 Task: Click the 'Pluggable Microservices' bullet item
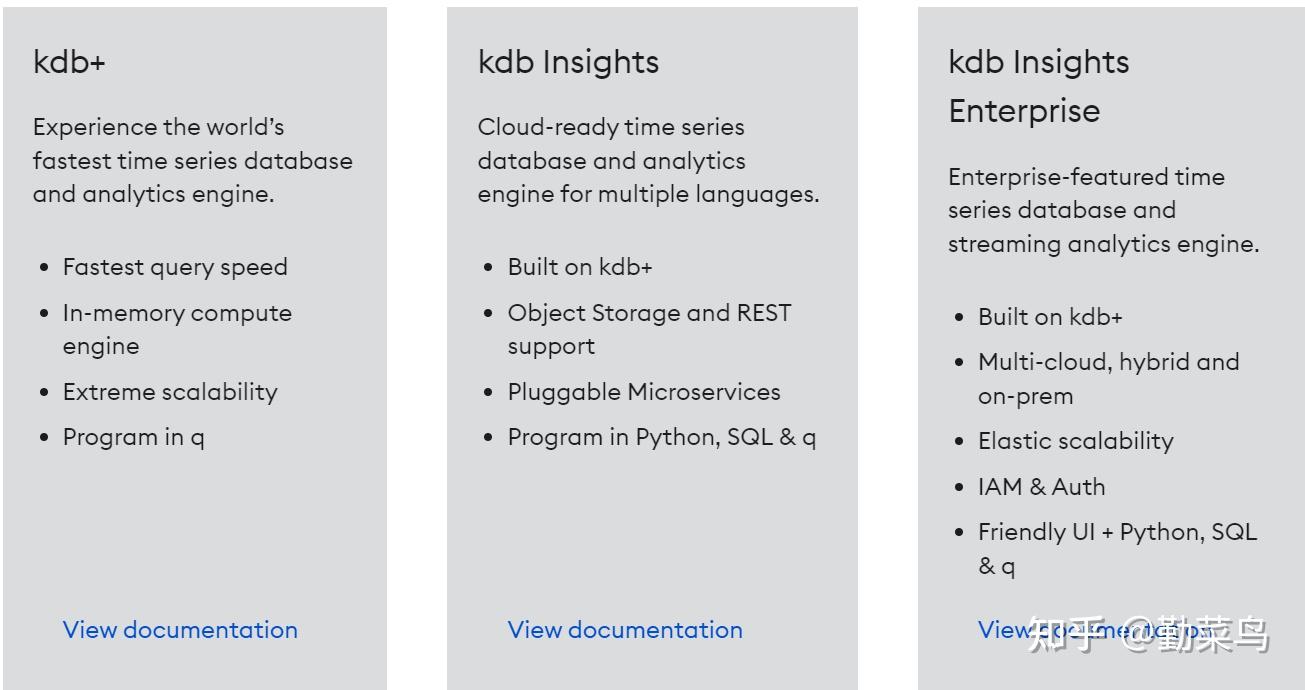(x=644, y=392)
